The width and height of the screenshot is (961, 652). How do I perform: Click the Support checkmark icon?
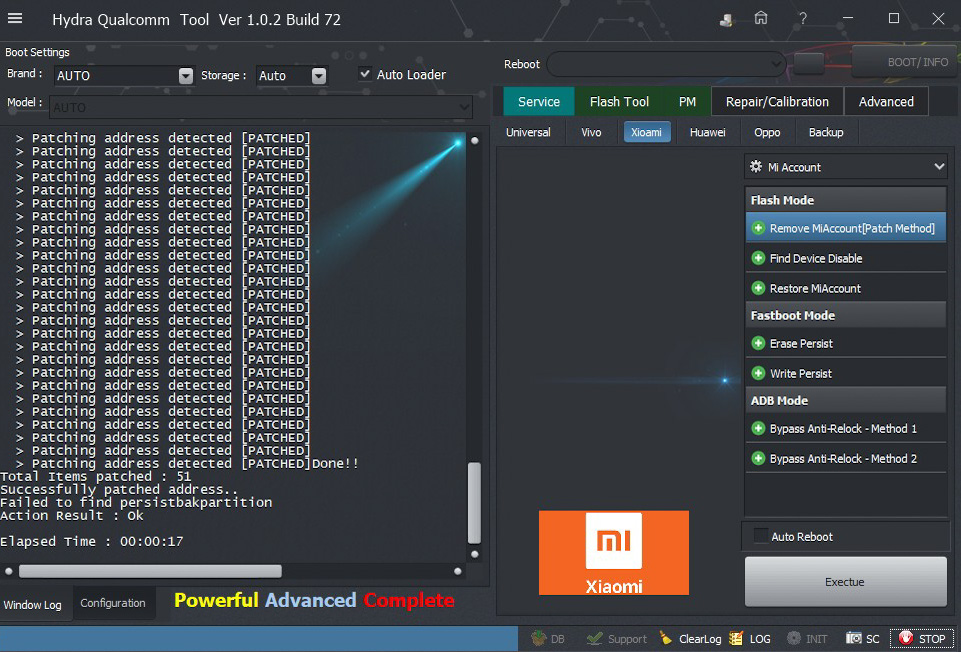point(616,639)
